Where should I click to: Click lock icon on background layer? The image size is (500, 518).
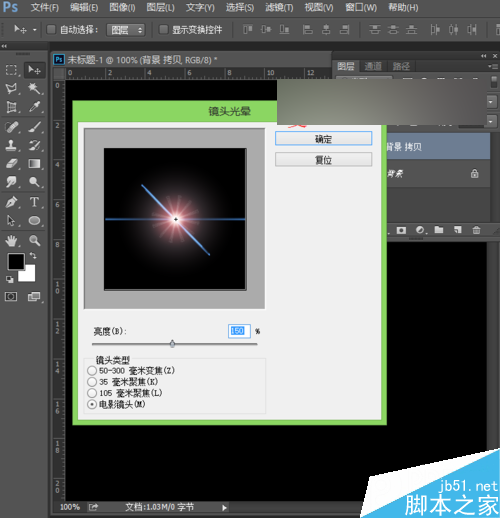click(474, 173)
